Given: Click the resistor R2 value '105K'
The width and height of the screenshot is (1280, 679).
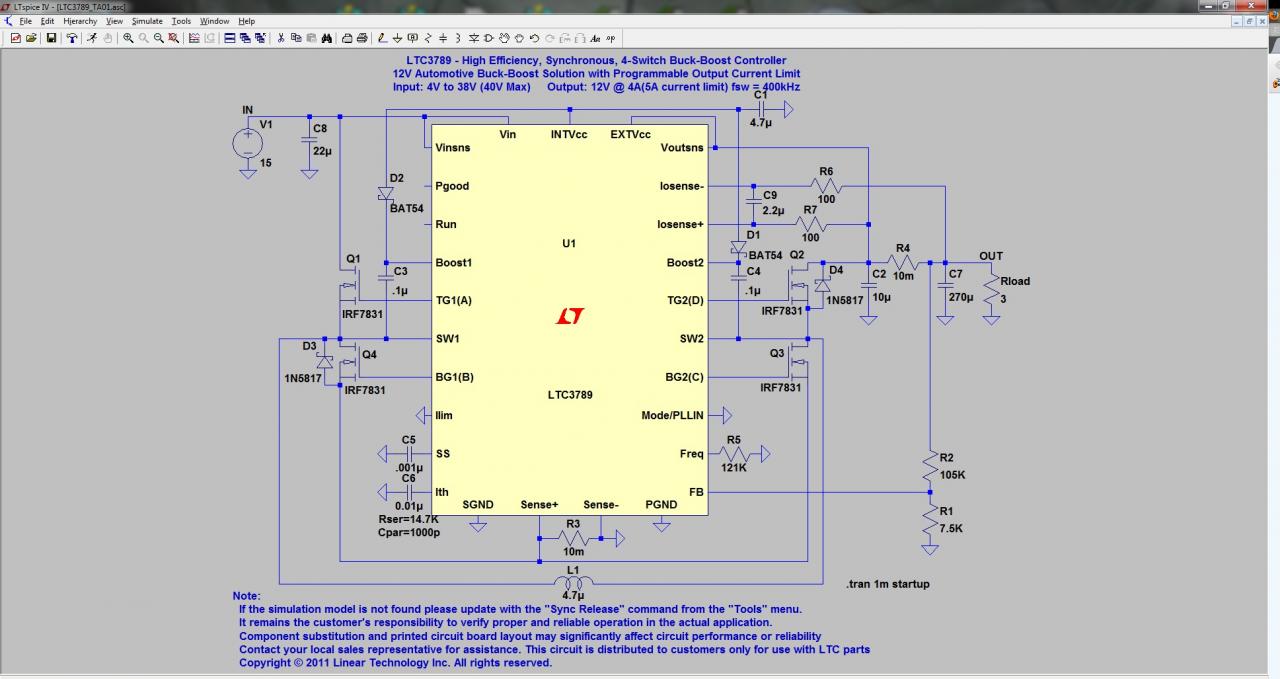Looking at the screenshot, I should pyautogui.click(x=953, y=475).
